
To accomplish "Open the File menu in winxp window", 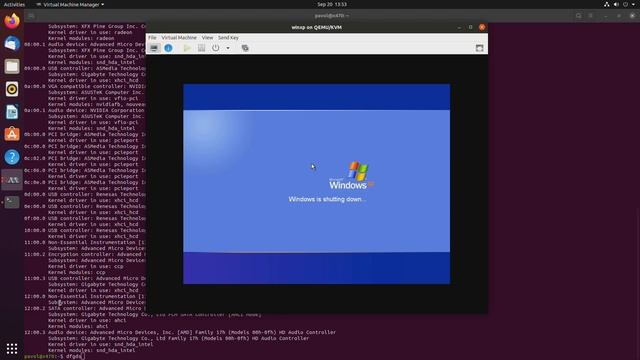I will point(152,38).
